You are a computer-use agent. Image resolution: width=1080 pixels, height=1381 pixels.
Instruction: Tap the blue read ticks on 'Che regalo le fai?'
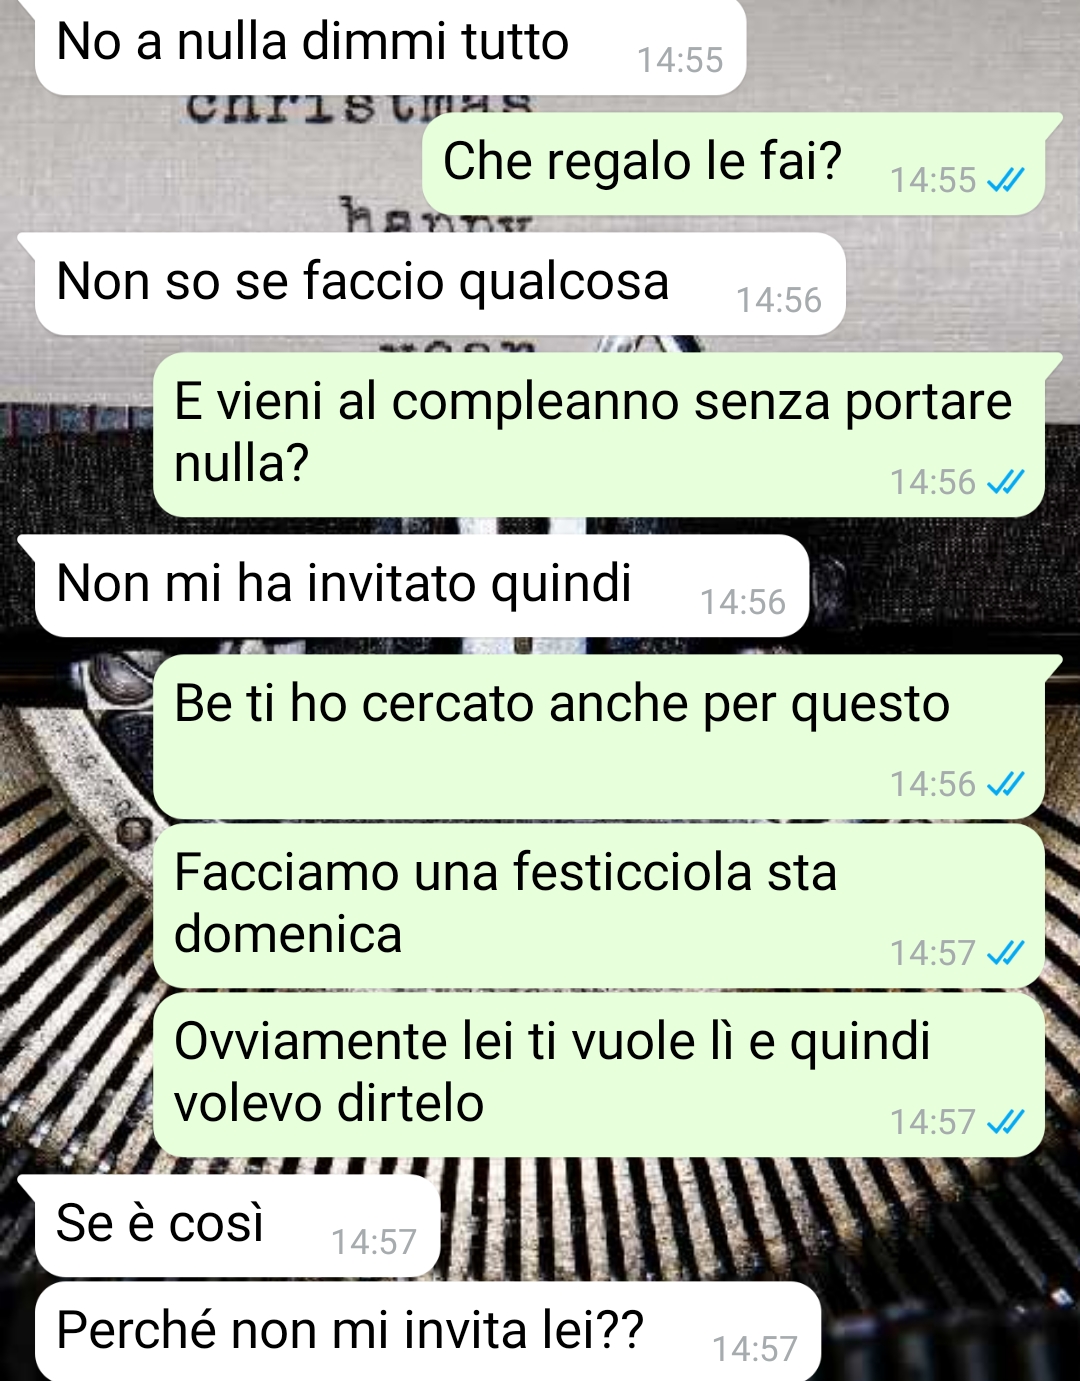1005,180
